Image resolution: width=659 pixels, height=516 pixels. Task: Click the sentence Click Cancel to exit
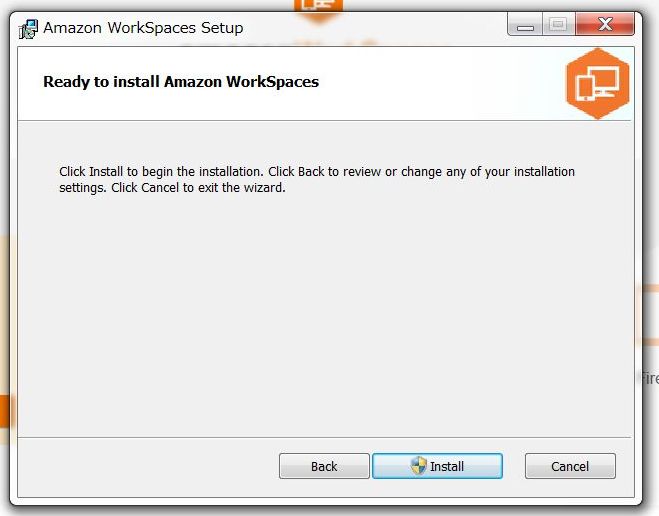point(198,187)
